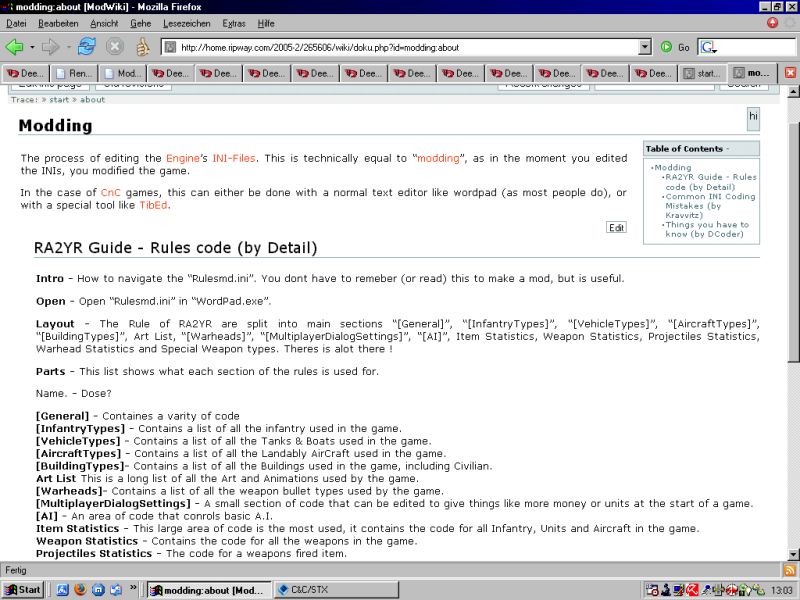Open the forward button history dropdown
800x600 pixels.
pyautogui.click(x=68, y=47)
